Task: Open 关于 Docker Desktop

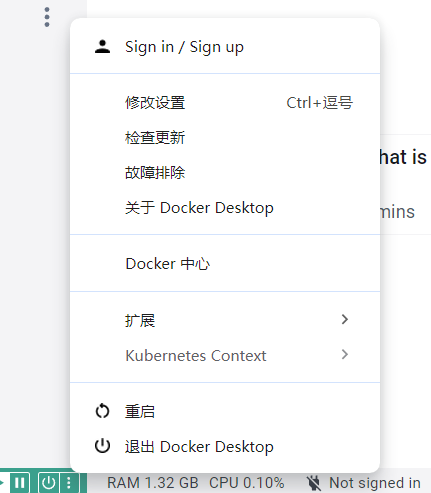Action: pos(225,208)
